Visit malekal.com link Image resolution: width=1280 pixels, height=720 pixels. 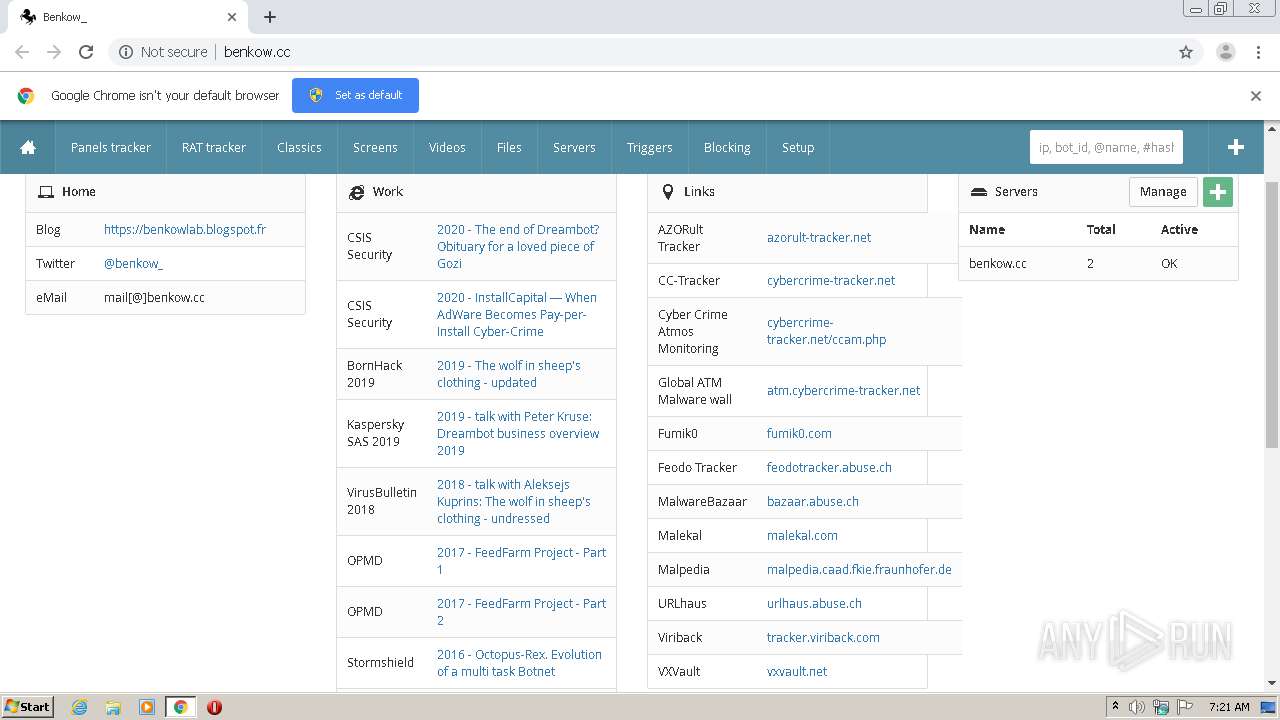[802, 535]
